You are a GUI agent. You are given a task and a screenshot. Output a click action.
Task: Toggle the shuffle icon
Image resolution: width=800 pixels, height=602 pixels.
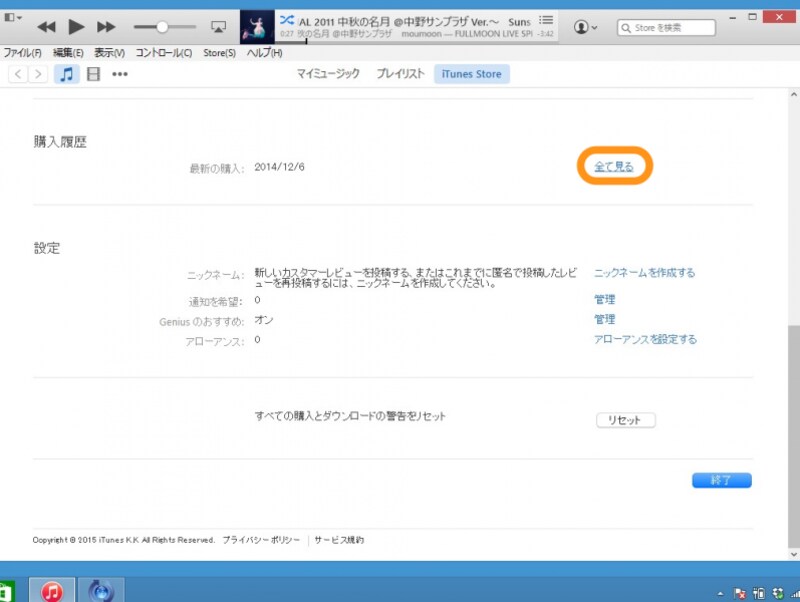[x=287, y=20]
